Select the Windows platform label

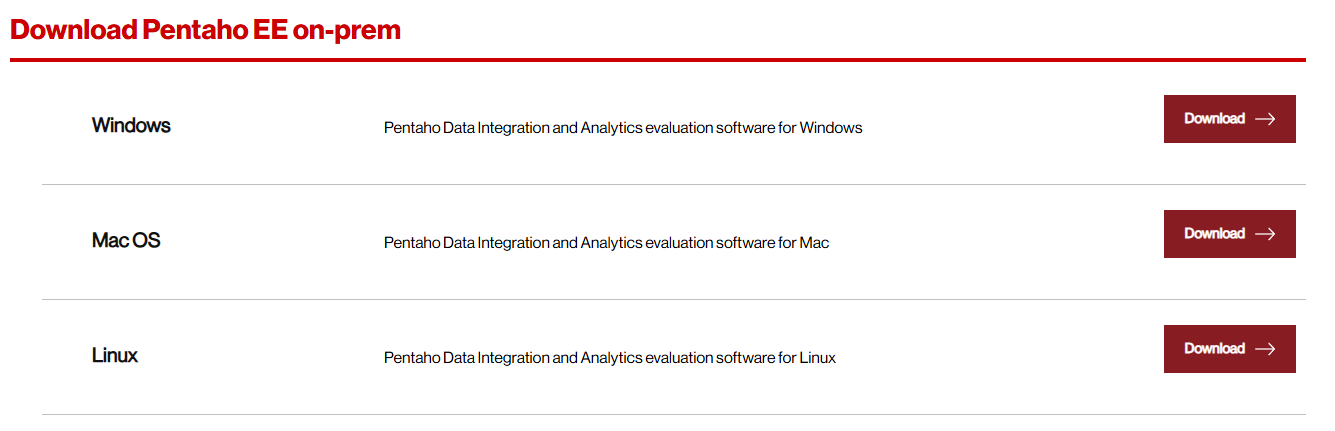coord(131,126)
